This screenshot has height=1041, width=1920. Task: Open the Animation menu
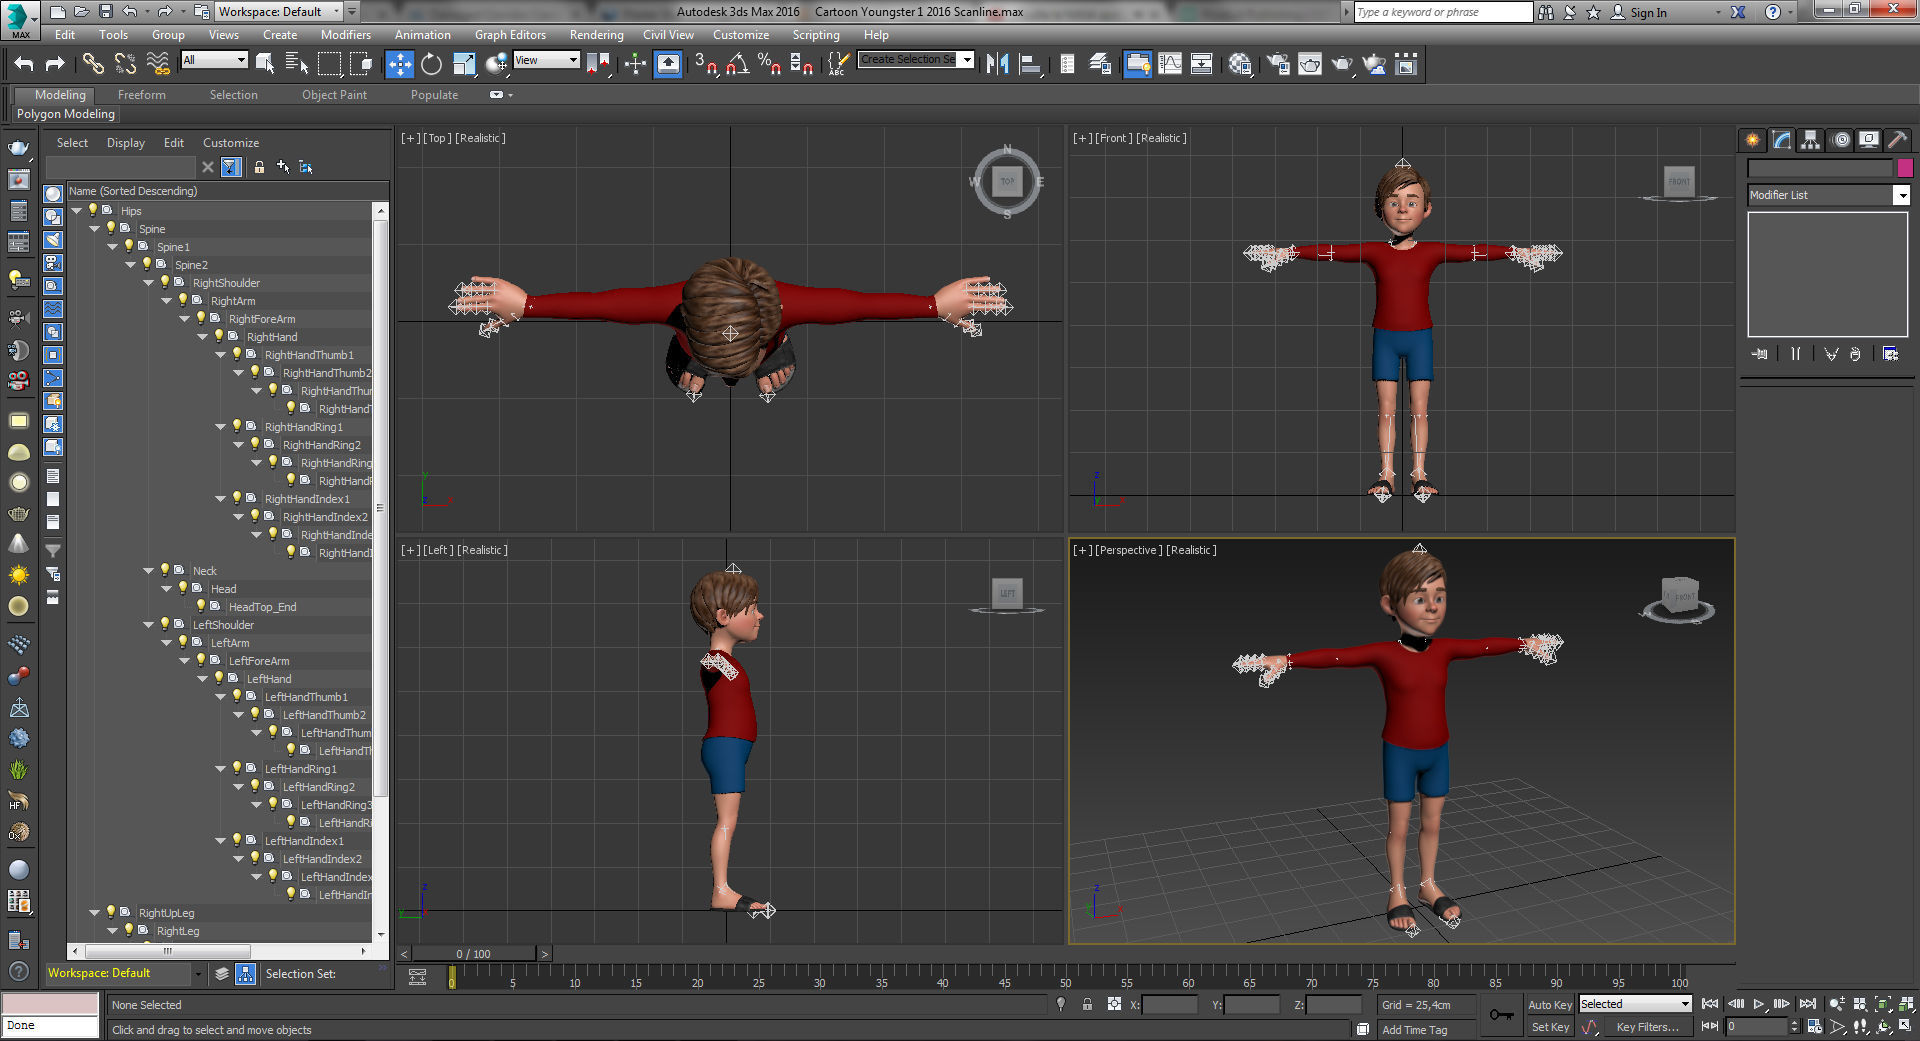422,35
